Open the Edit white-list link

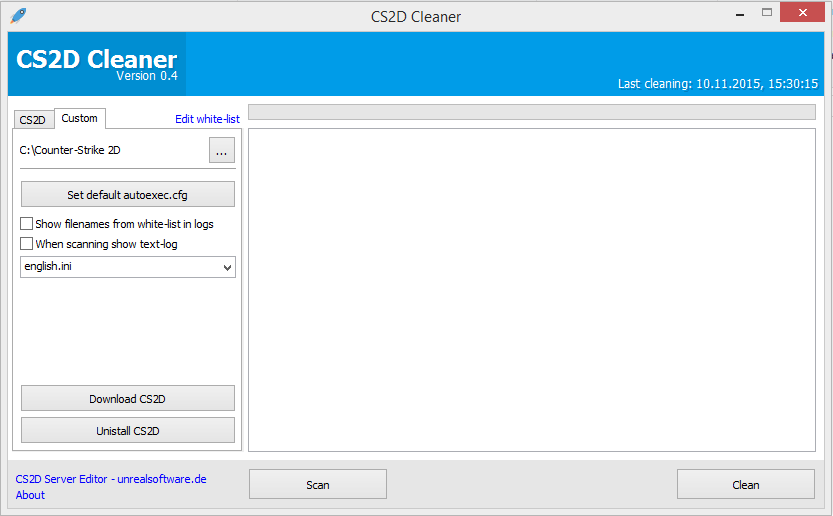pos(207,119)
